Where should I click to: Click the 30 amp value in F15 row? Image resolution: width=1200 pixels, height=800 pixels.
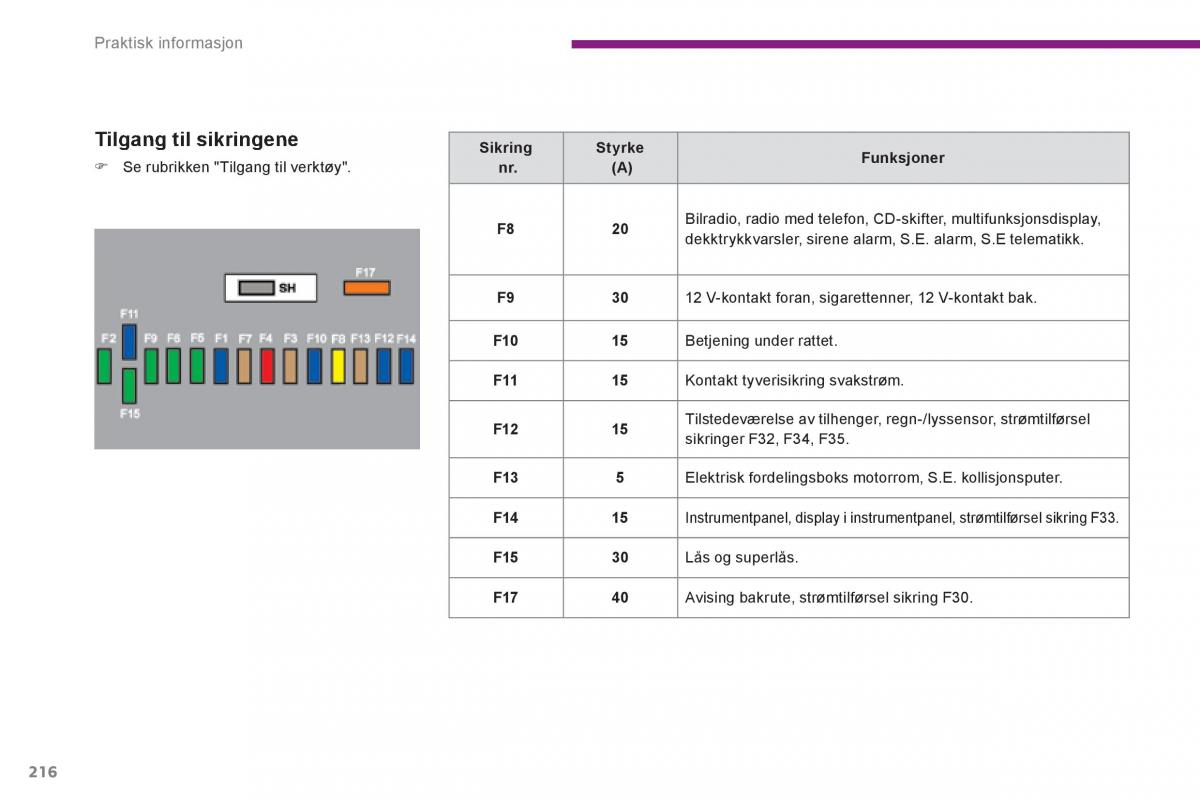click(620, 558)
